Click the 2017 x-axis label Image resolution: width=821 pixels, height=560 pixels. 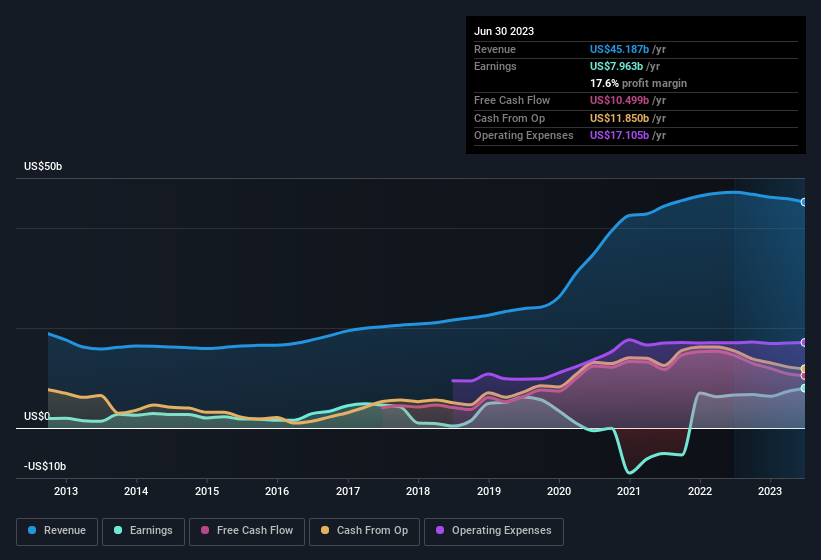point(348,491)
